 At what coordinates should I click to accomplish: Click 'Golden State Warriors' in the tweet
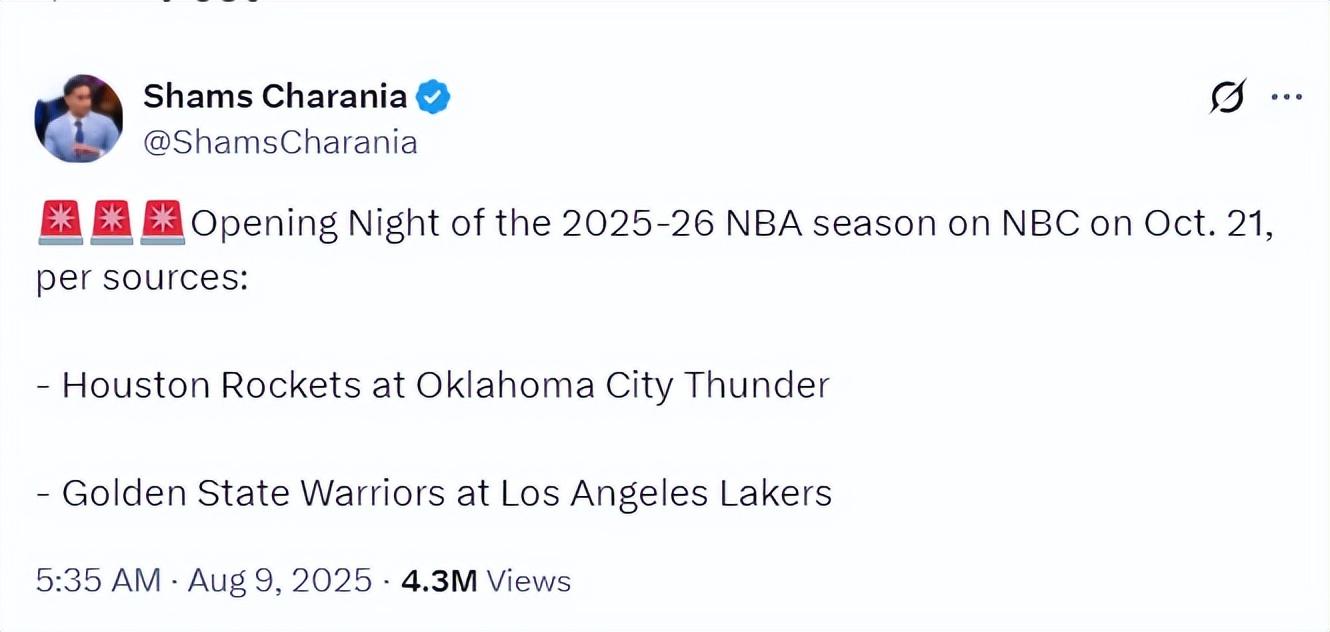[x=253, y=493]
